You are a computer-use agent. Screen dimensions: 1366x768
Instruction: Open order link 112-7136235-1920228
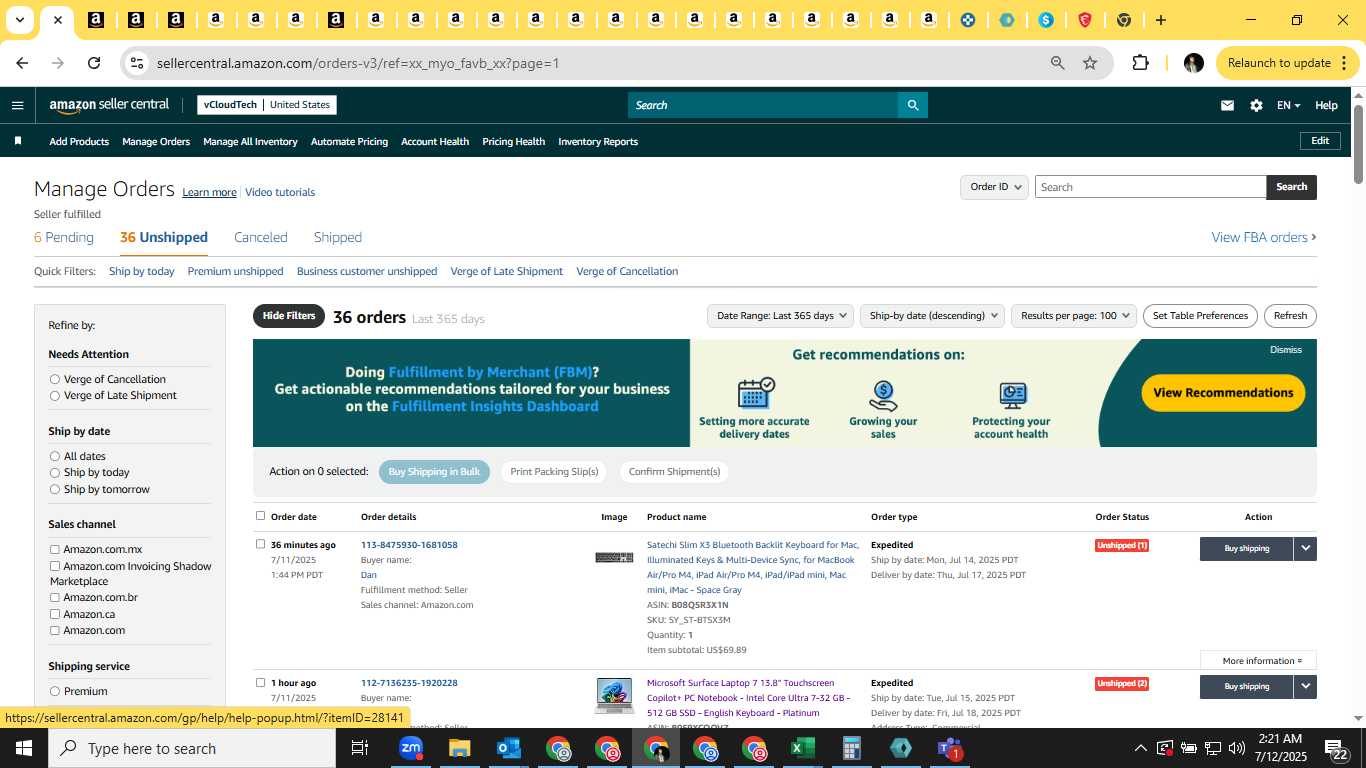pyautogui.click(x=409, y=683)
